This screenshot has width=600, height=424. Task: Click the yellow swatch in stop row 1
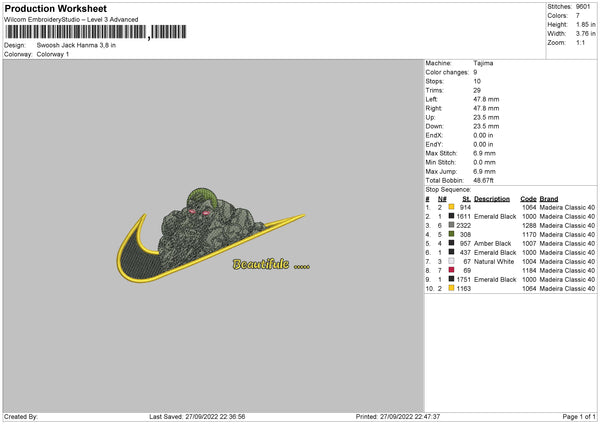pyautogui.click(x=452, y=207)
